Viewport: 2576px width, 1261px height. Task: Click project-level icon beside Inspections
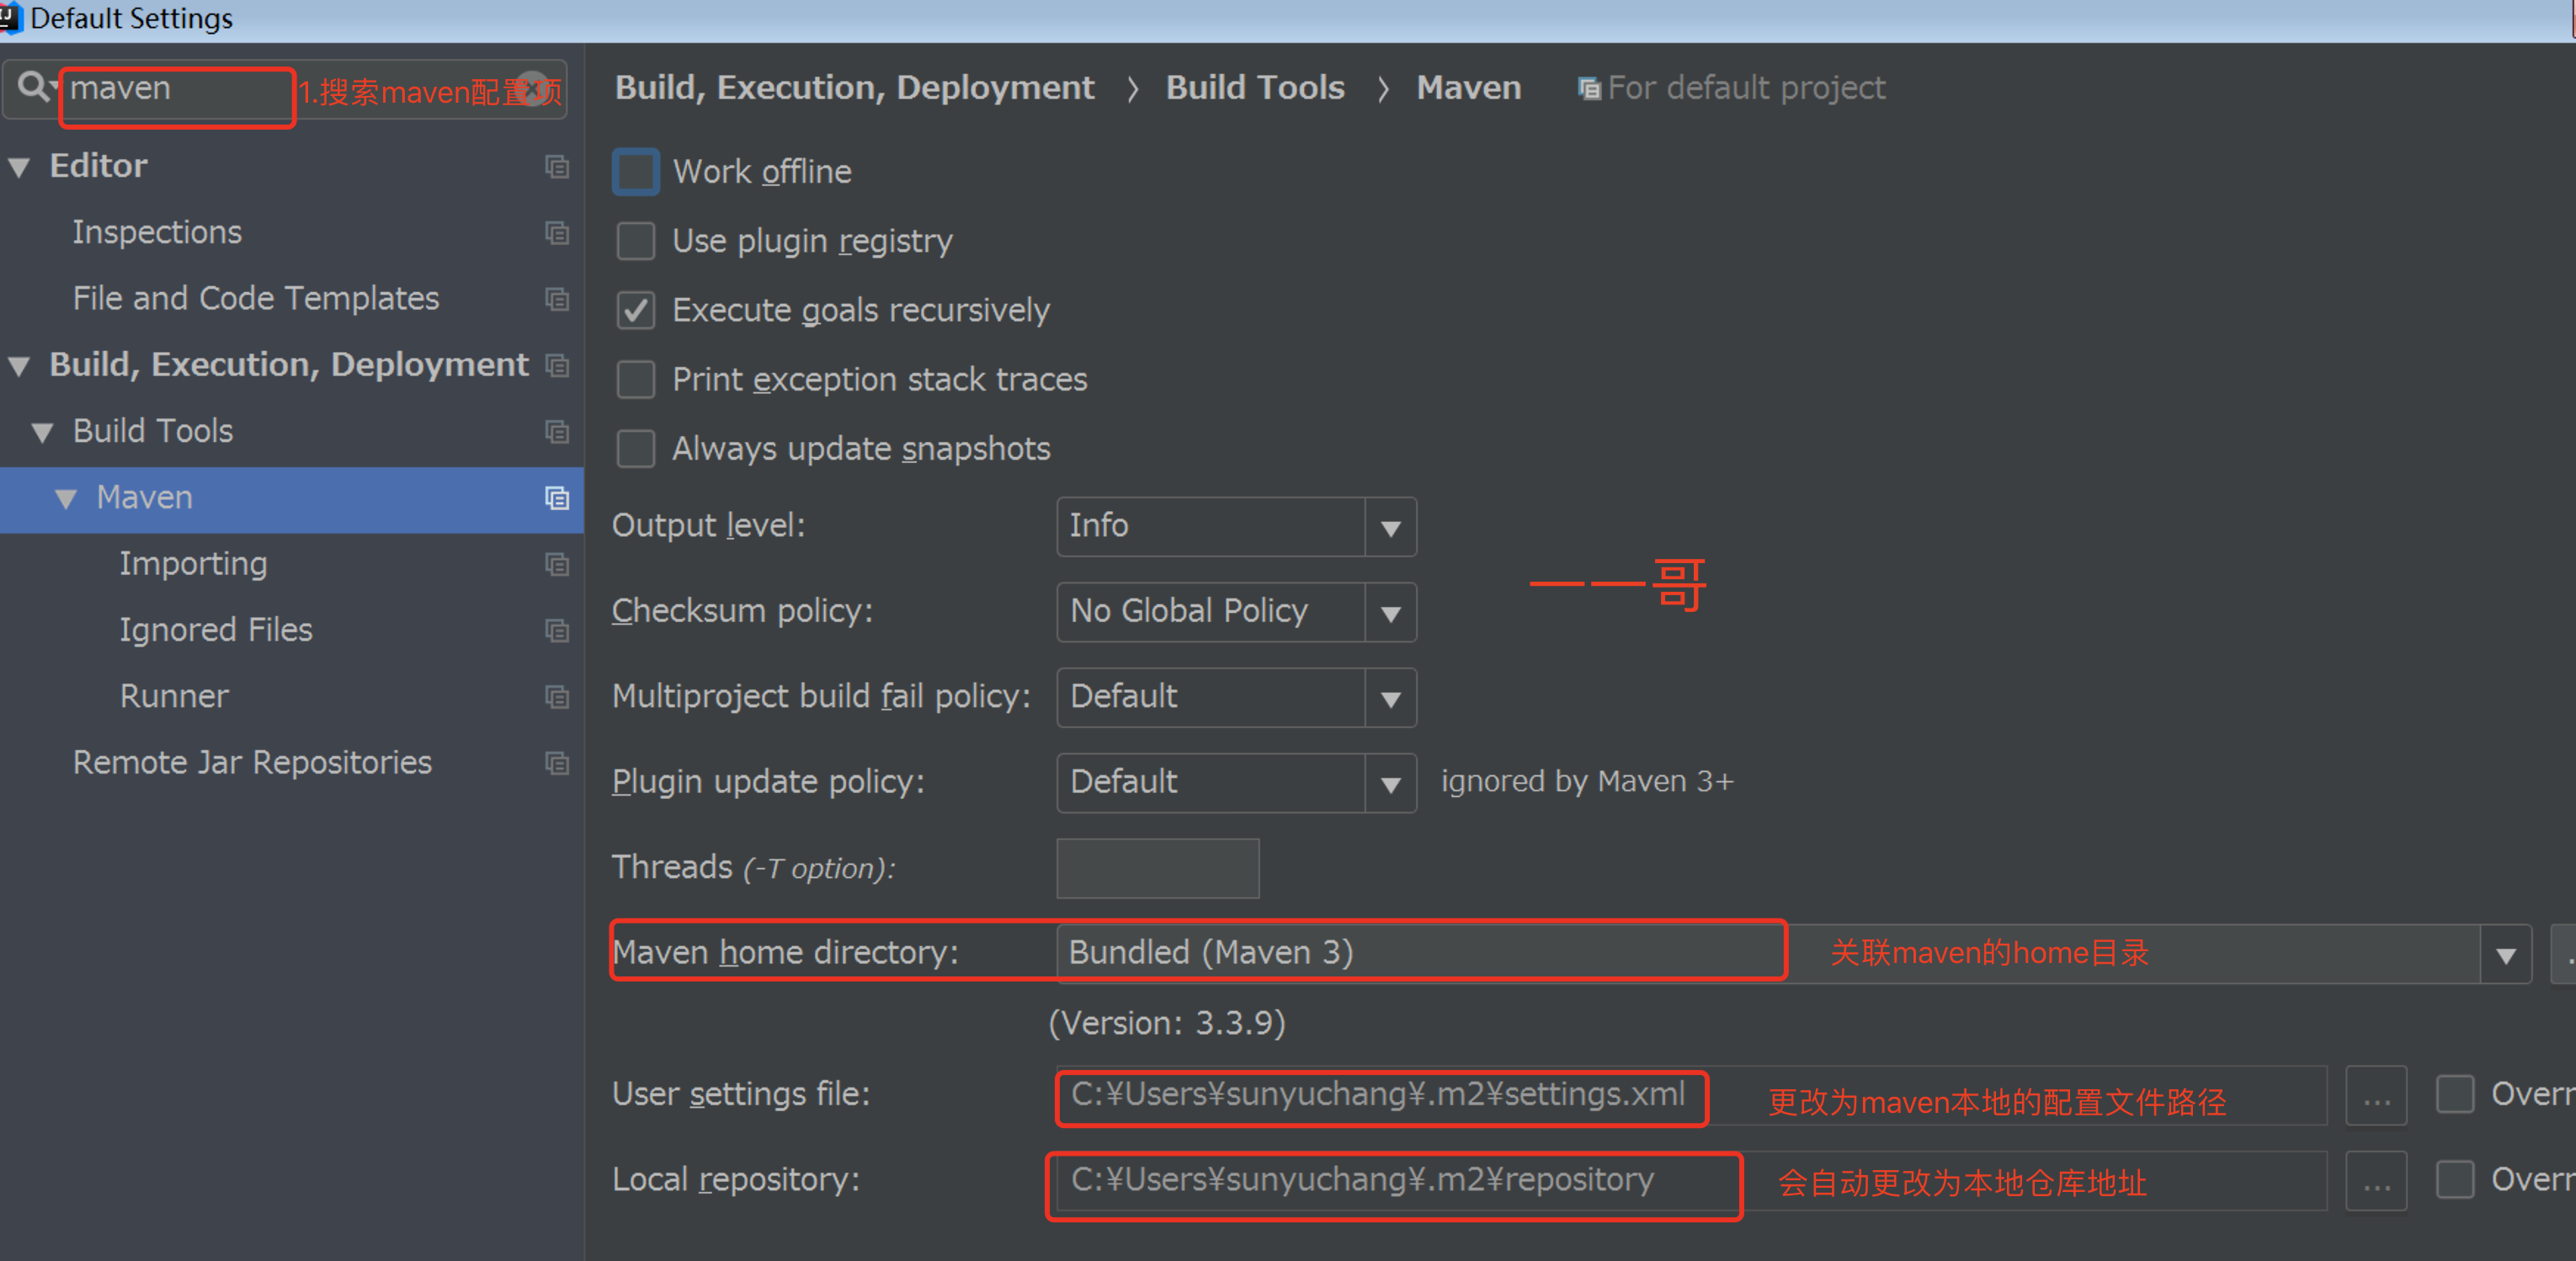pos(557,233)
